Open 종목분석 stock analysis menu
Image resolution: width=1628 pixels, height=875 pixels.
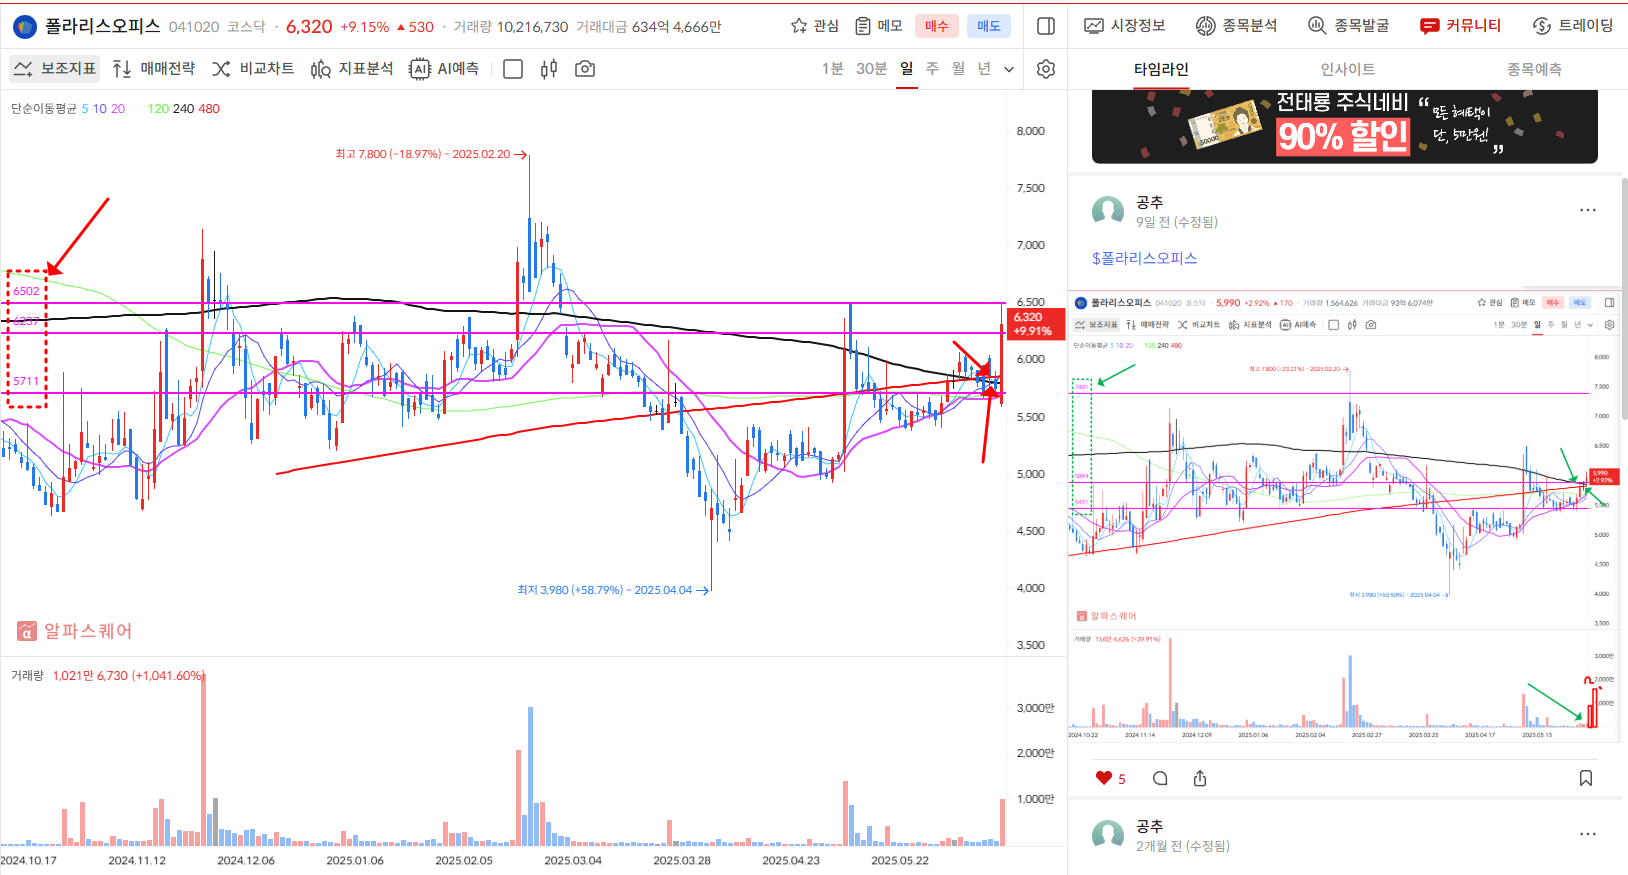pos(1237,26)
